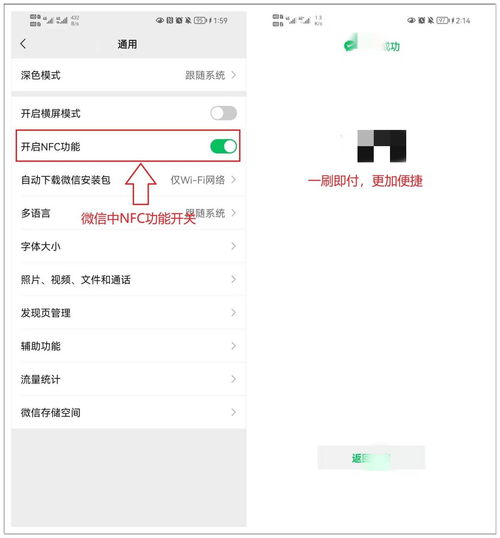The image size is (500, 538).
Task: Click the chevron on the 字体大小 row
Action: 233,246
